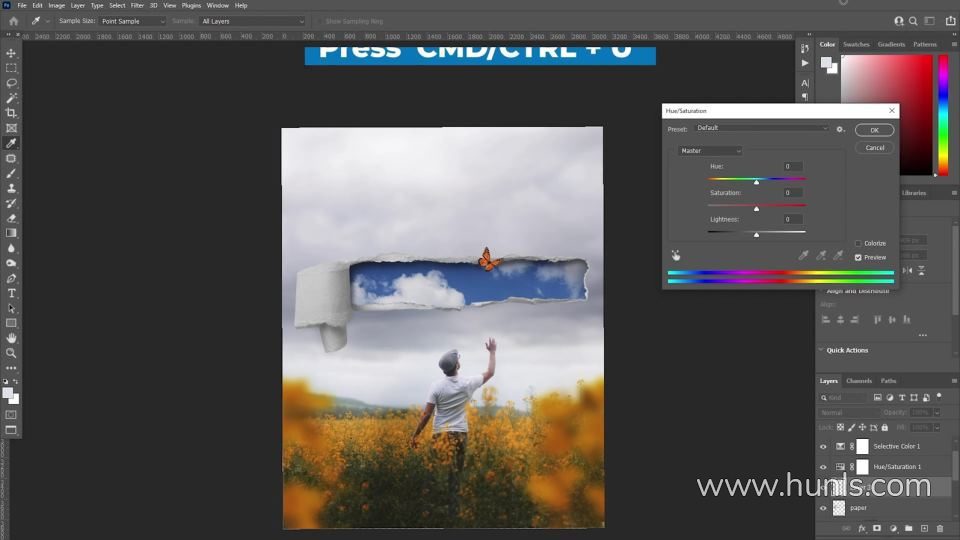
Task: Click the on-image adjustment hand icon
Action: [x=676, y=255]
